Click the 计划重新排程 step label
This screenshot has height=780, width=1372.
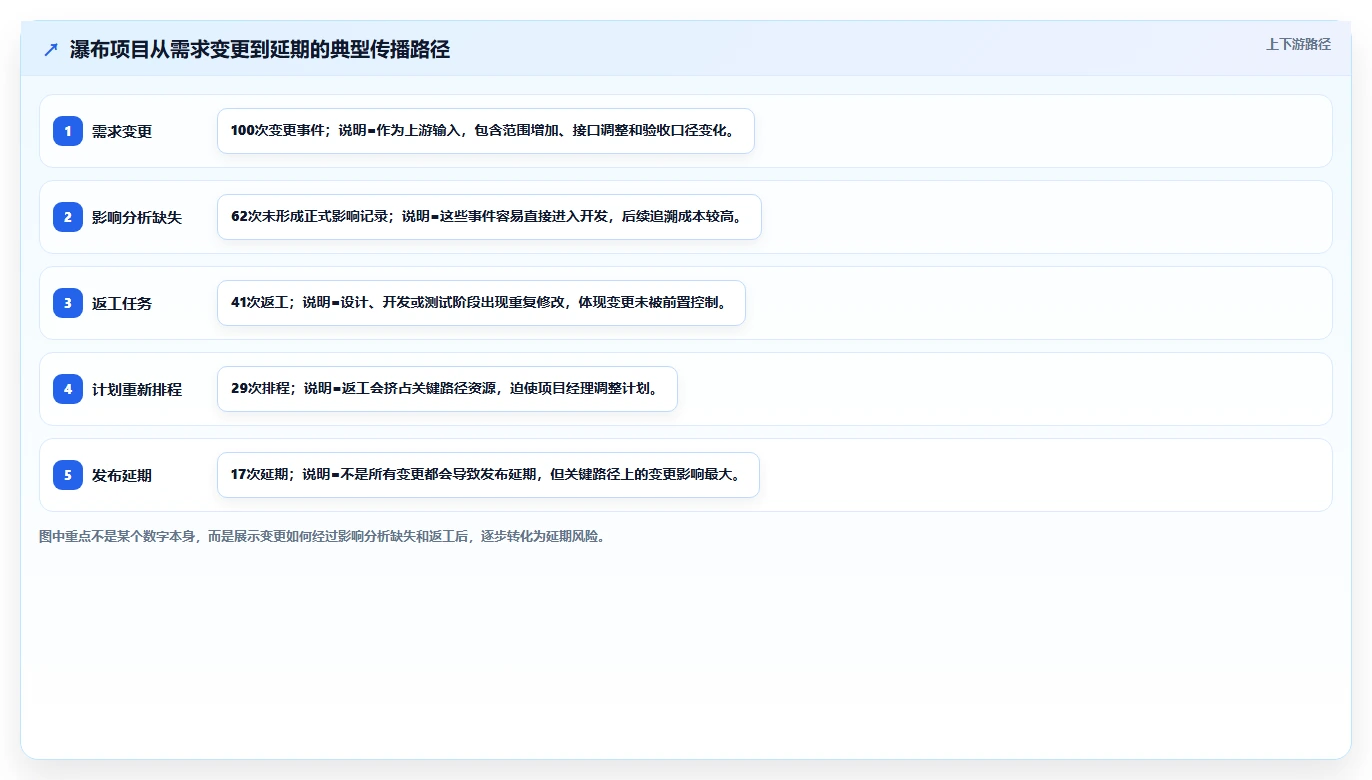click(137, 389)
